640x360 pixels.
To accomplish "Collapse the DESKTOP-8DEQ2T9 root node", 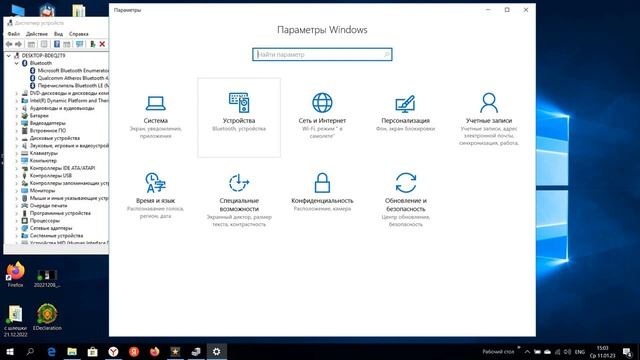I will click(9, 56).
